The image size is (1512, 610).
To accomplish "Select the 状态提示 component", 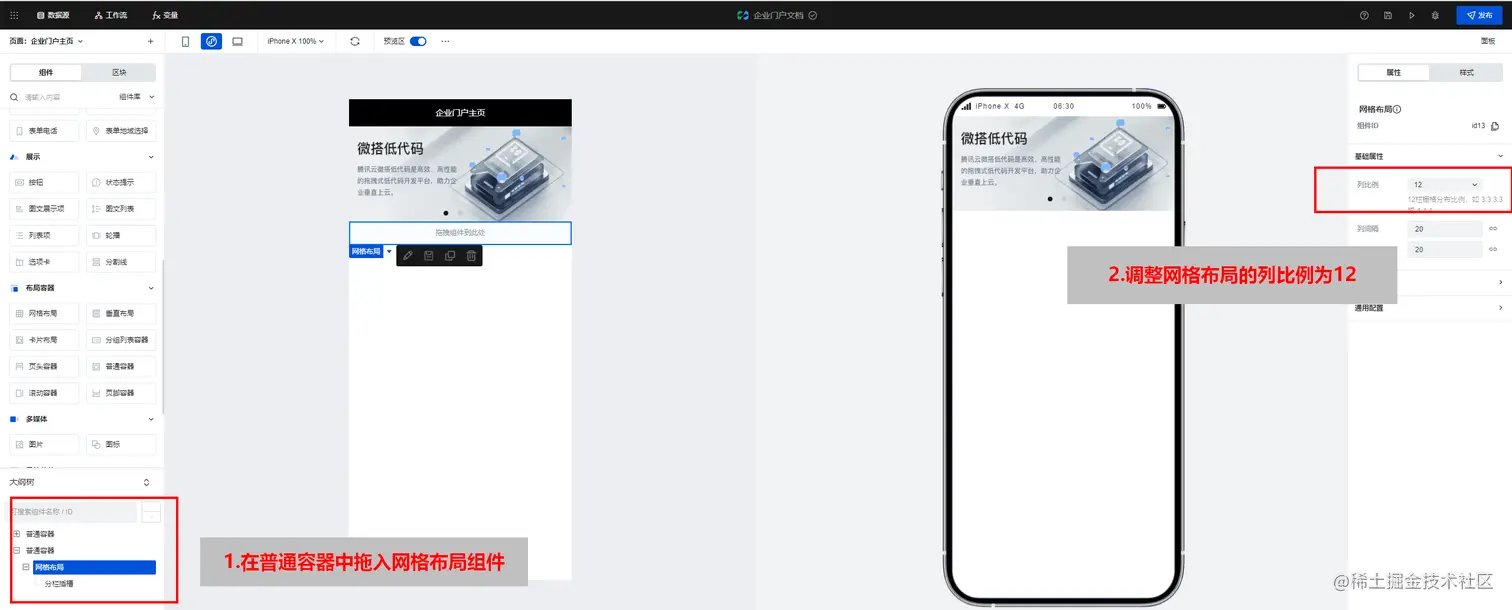I will (x=121, y=183).
